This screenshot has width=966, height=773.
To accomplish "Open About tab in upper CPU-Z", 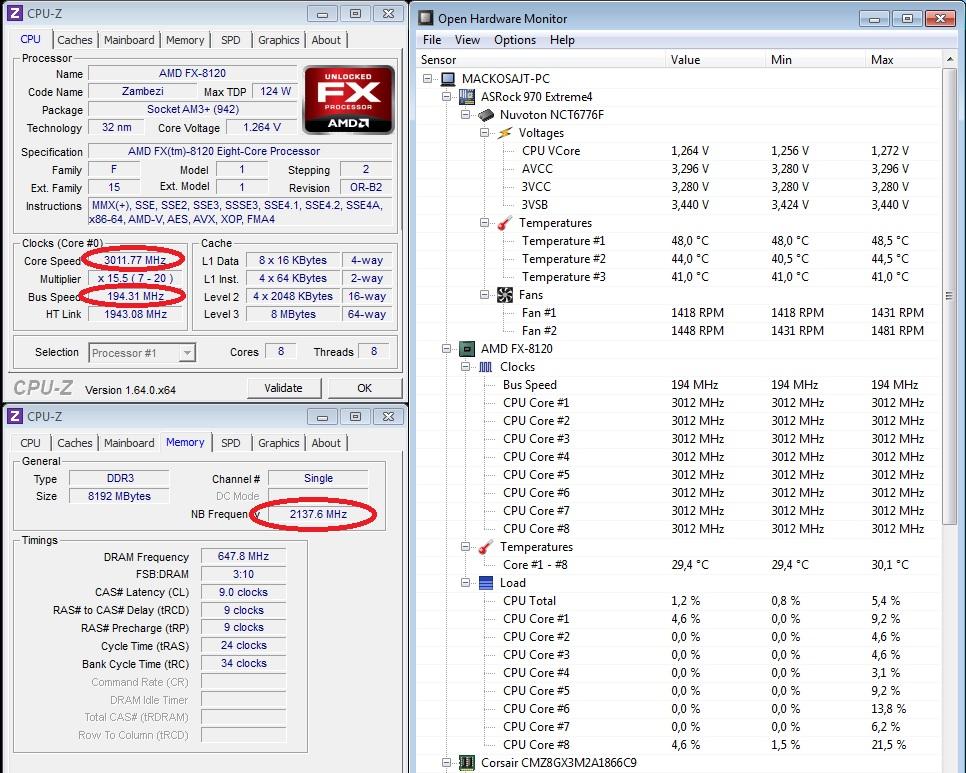I will (x=326, y=40).
